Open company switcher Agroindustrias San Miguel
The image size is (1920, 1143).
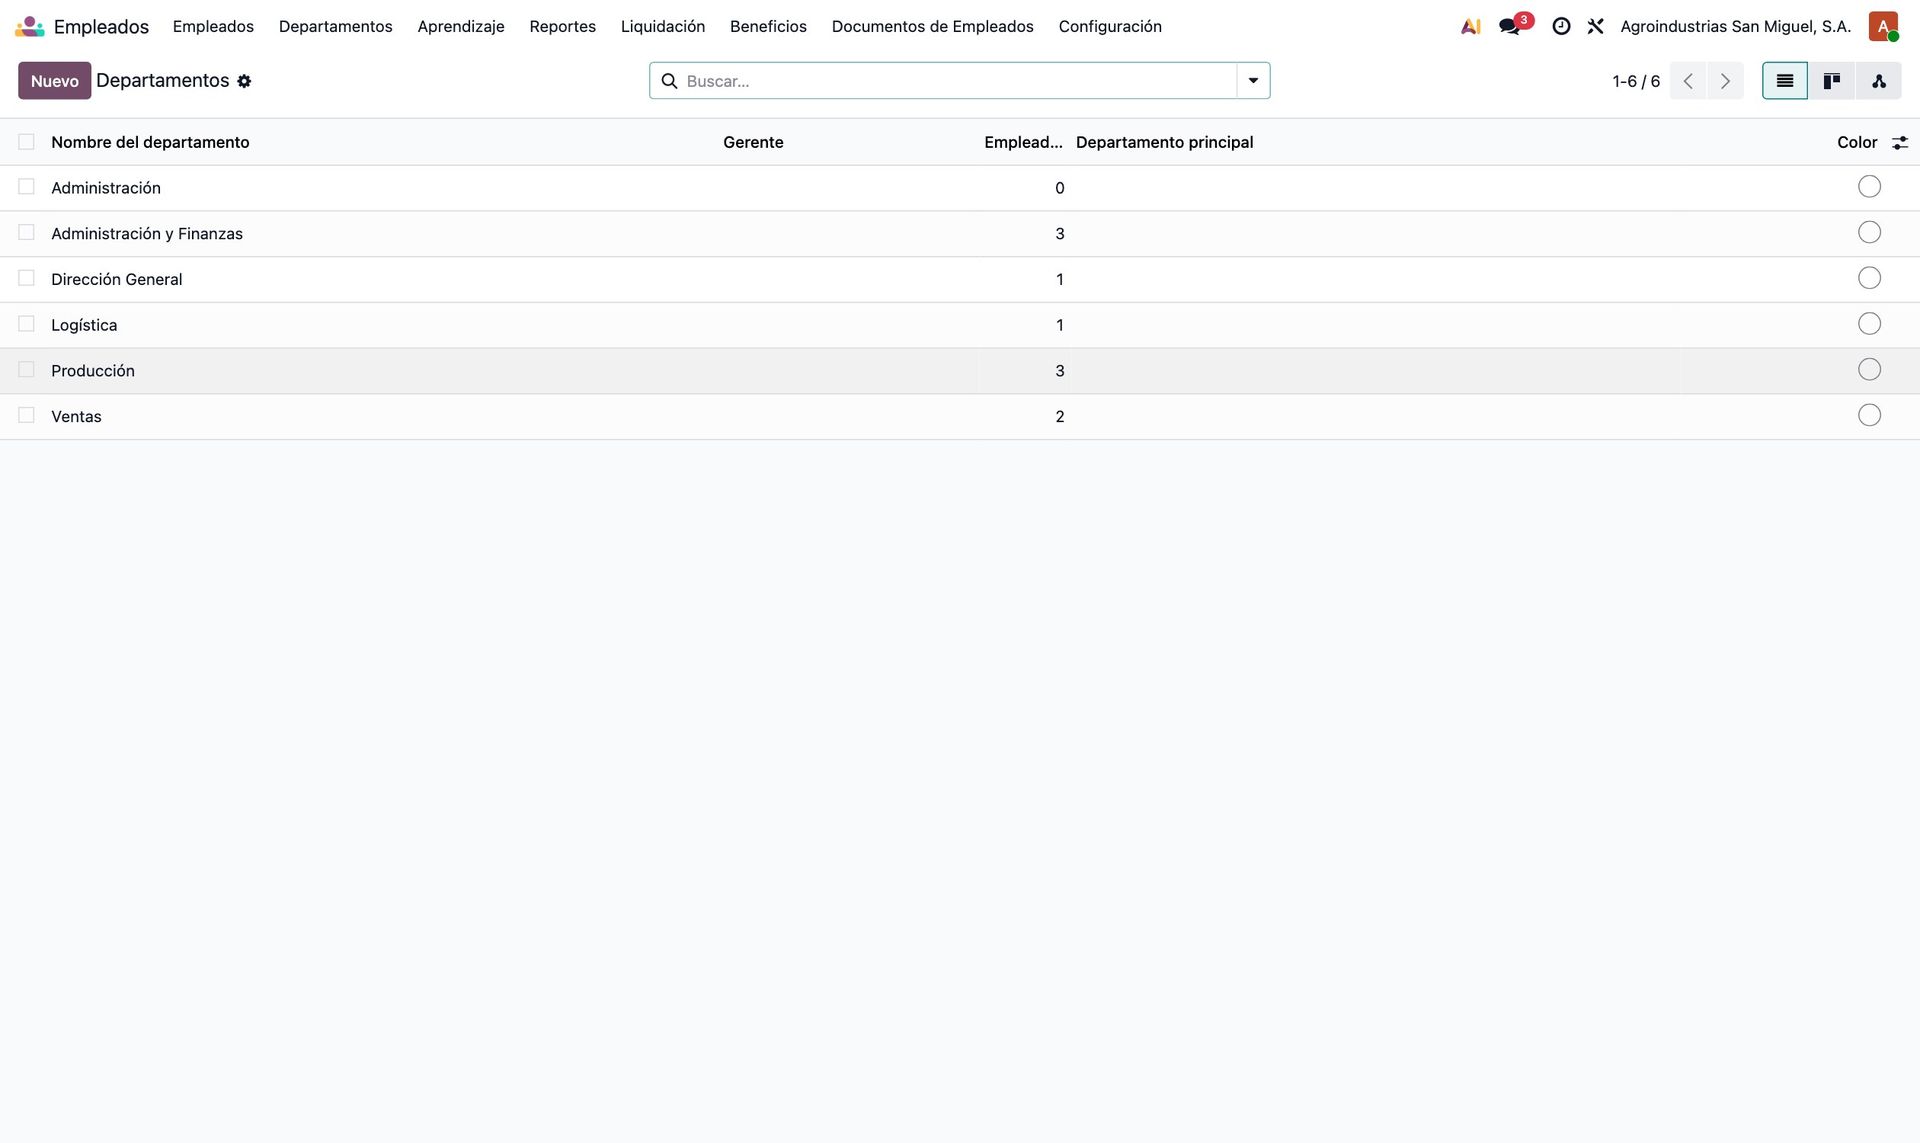point(1735,26)
